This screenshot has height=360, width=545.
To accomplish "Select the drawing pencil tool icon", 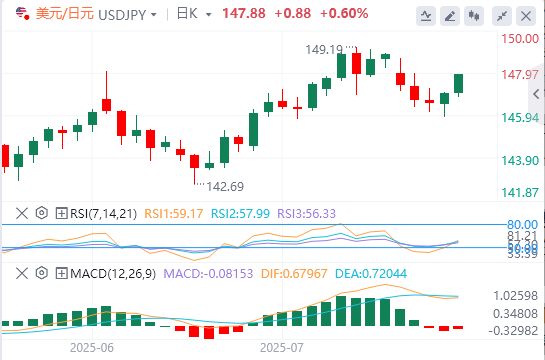I will pos(450,16).
